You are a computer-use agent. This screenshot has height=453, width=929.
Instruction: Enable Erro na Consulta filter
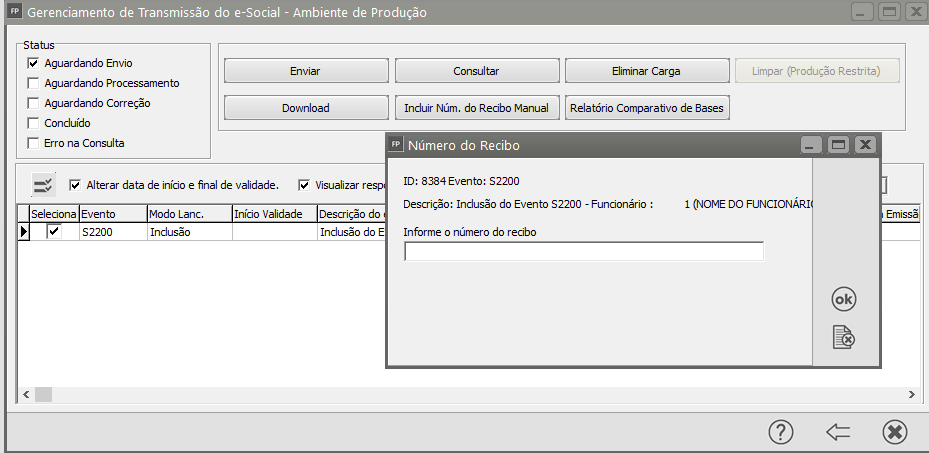tap(33, 143)
